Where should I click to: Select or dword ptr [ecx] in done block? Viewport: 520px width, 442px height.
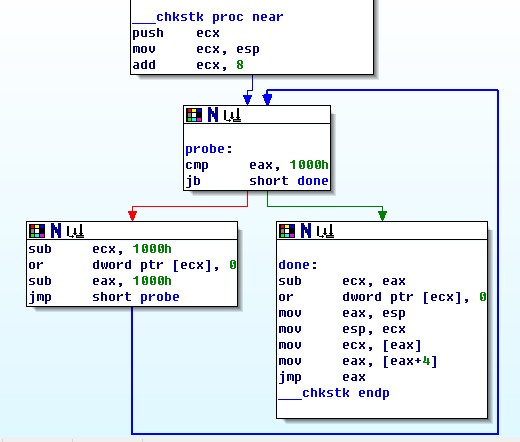[382, 297]
